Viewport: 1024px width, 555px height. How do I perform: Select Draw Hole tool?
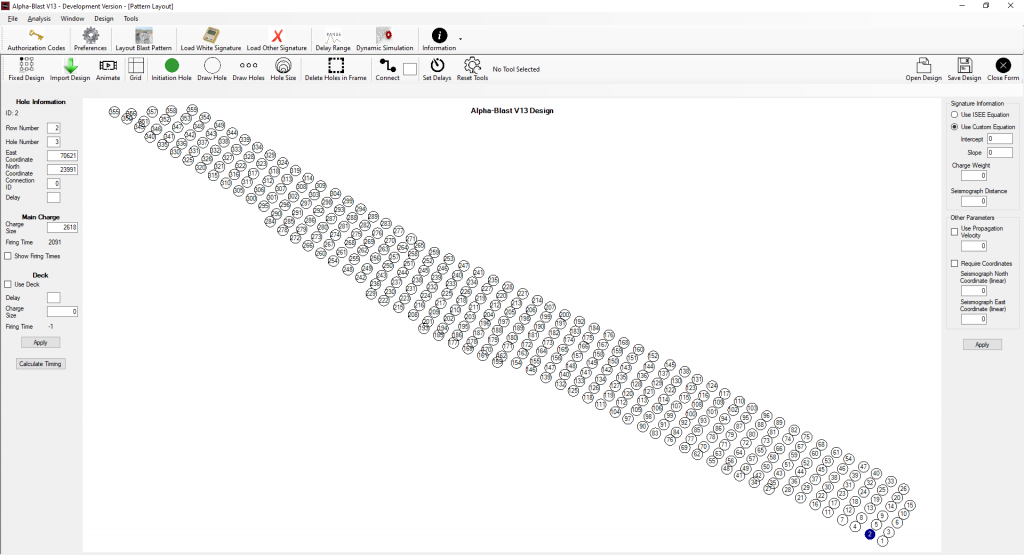tap(212, 69)
